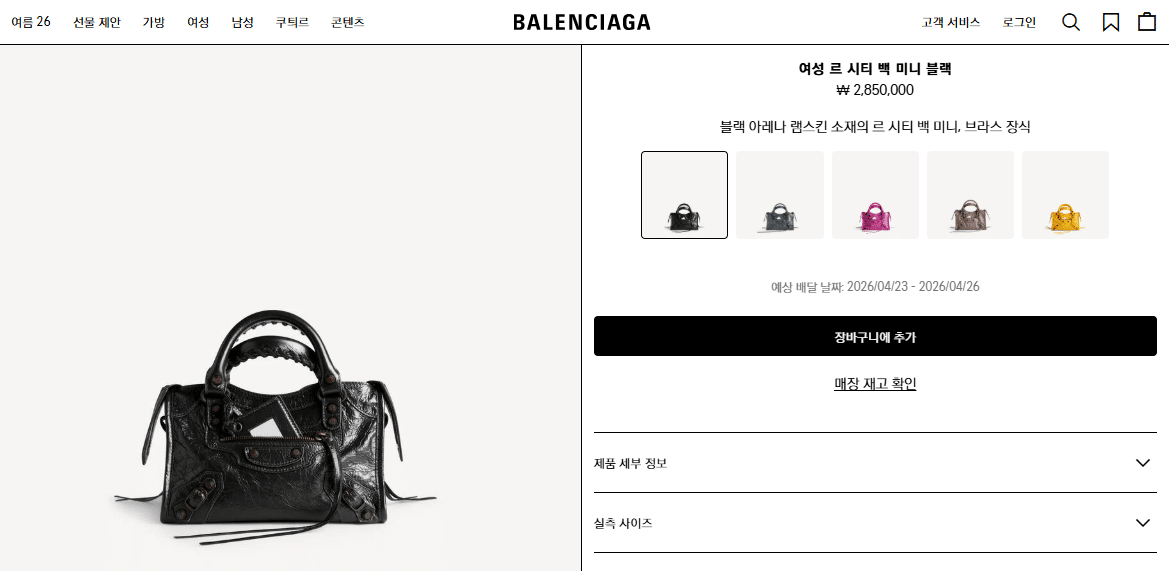Open the 여름 26 menu
This screenshot has height=571, width=1170.
(x=31, y=22)
